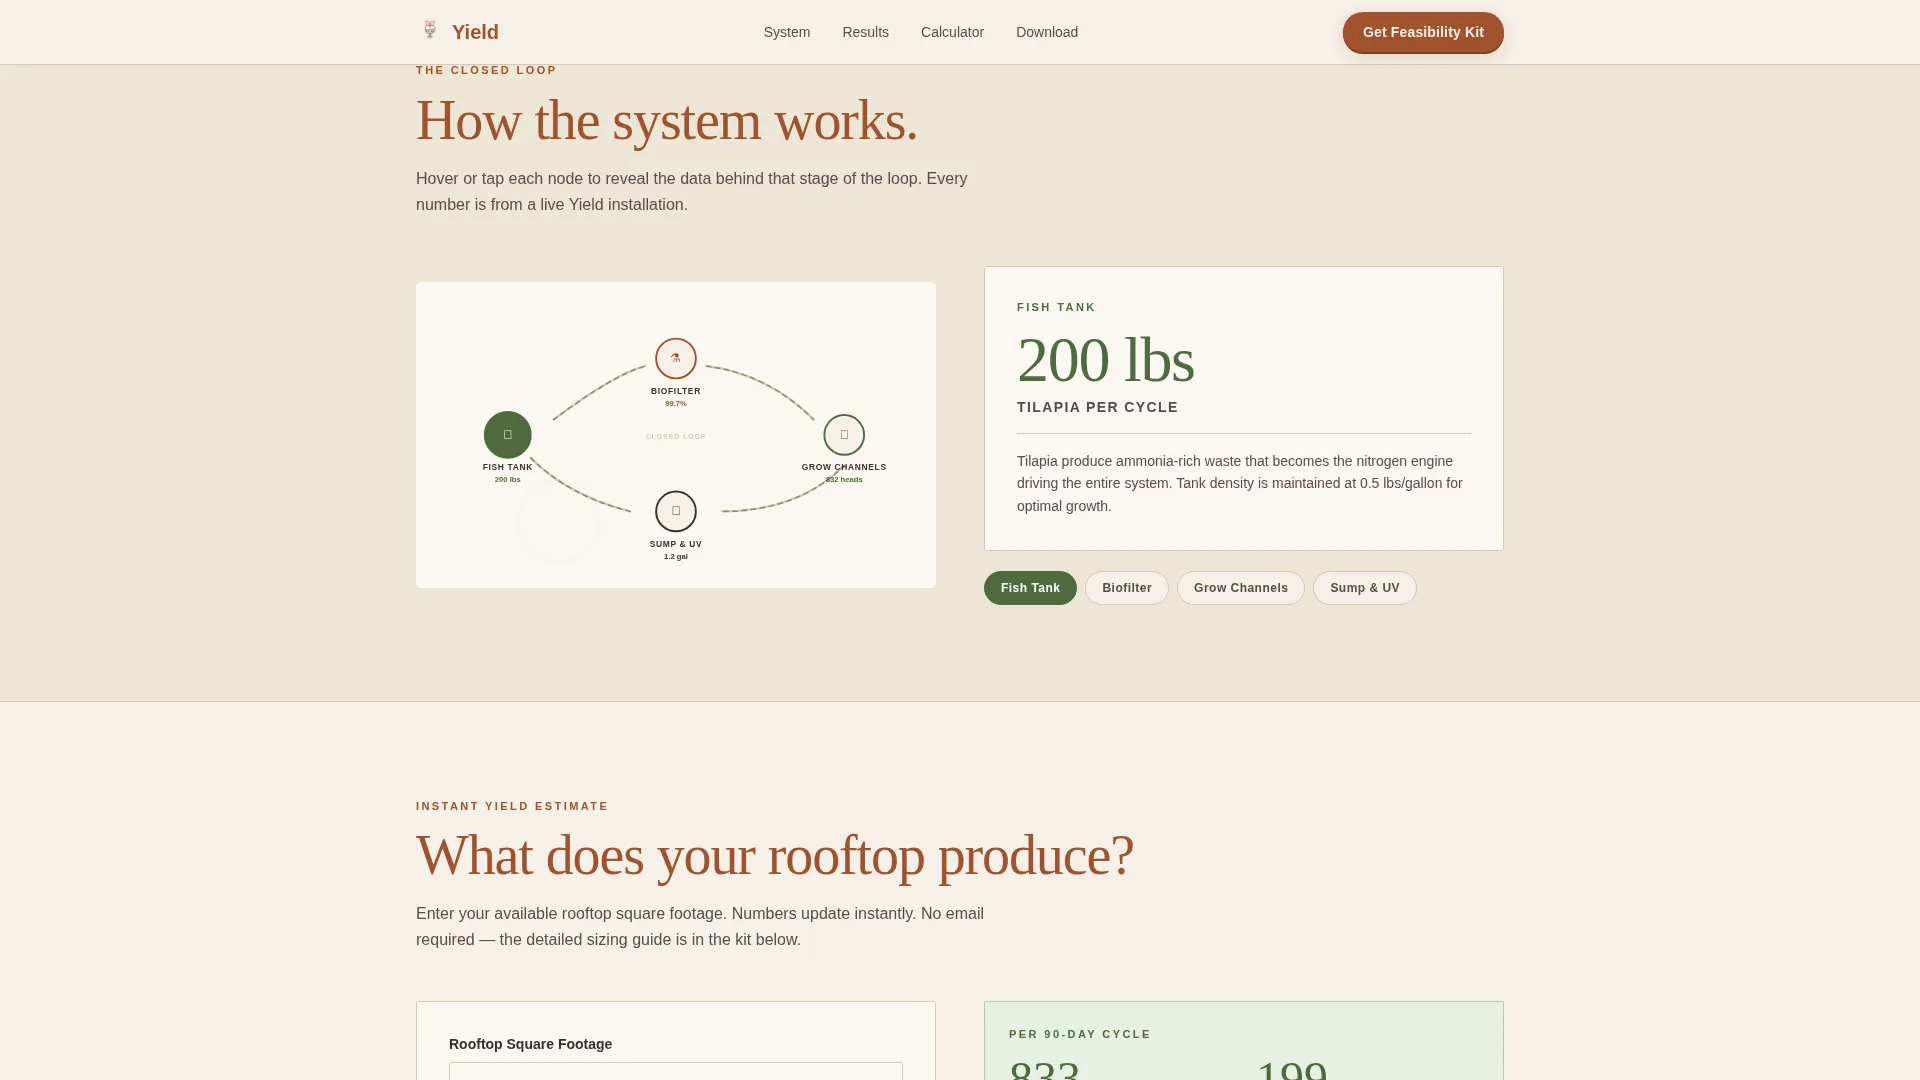Select the Biofilter node circle

pyautogui.click(x=676, y=358)
